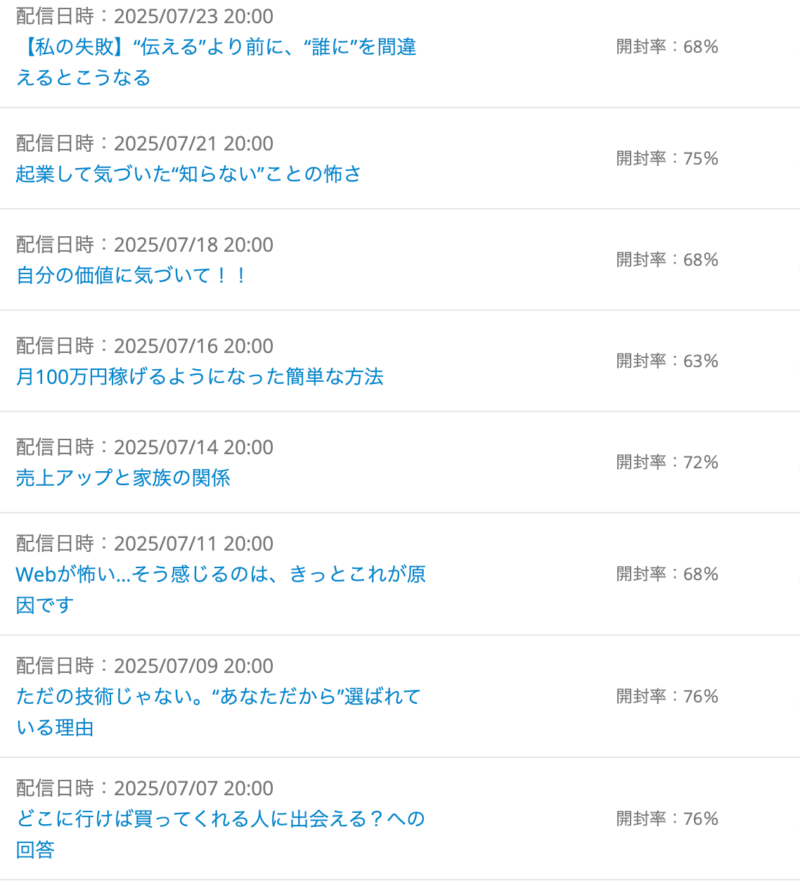Open the どこに行けば買ってくれる人に出会える？ email link
The height and width of the screenshot is (886, 800).
click(x=220, y=834)
